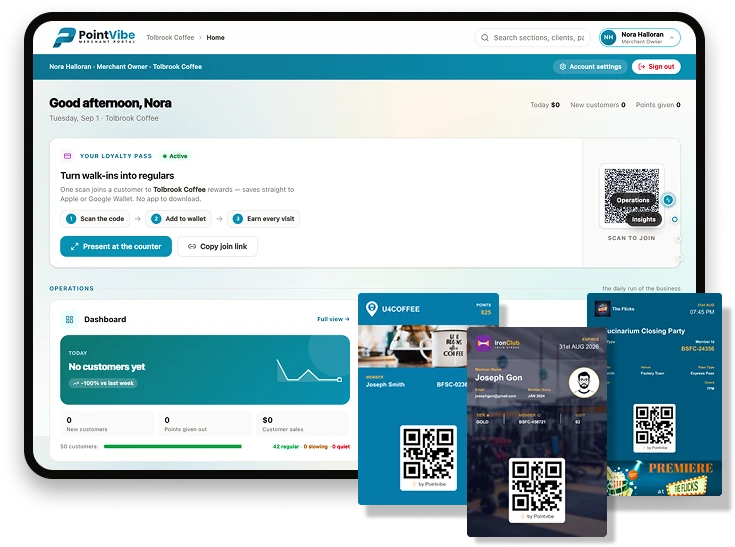
Task: Click the expand icon in Present button
Action: point(74,246)
